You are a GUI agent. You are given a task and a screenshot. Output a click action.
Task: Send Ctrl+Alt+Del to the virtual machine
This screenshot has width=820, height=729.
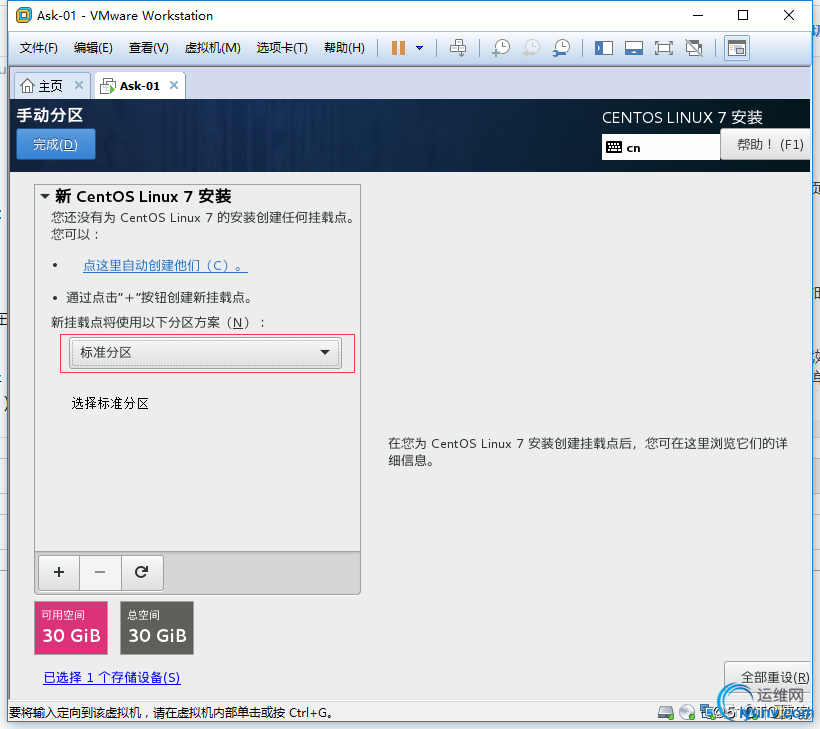click(458, 48)
